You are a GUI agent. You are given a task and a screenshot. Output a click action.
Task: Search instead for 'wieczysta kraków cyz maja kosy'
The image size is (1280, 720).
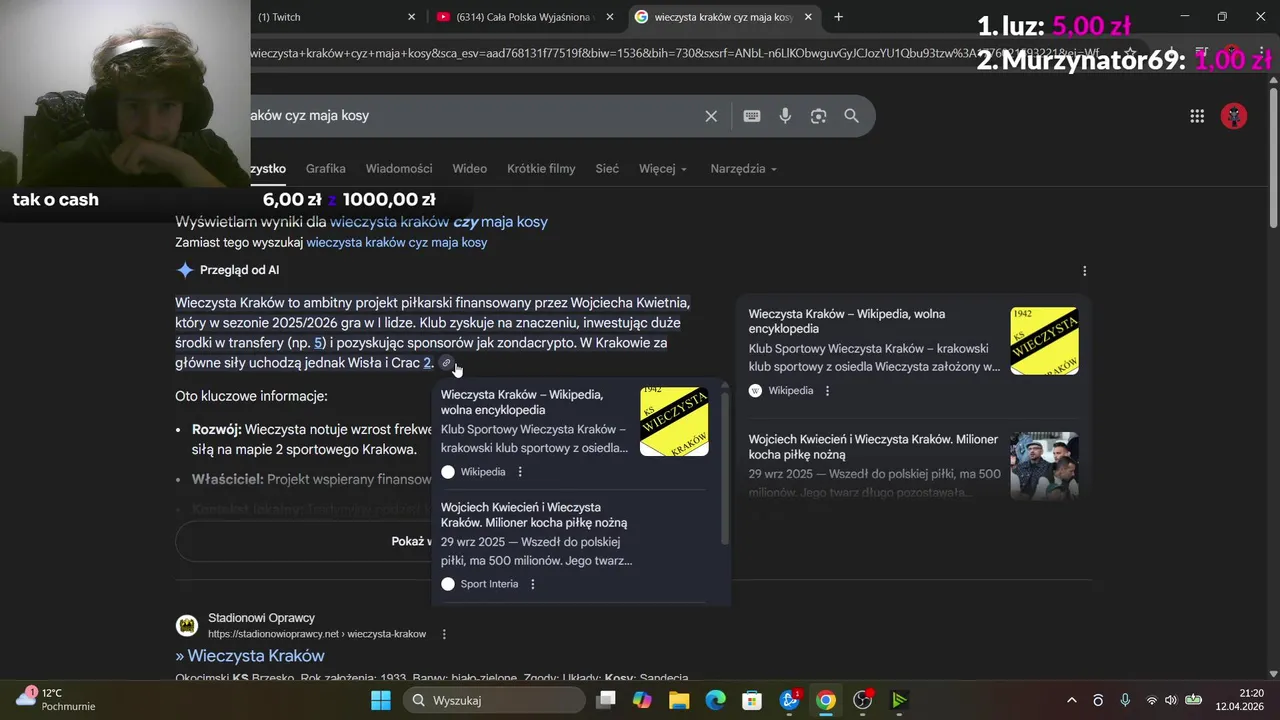tap(397, 243)
